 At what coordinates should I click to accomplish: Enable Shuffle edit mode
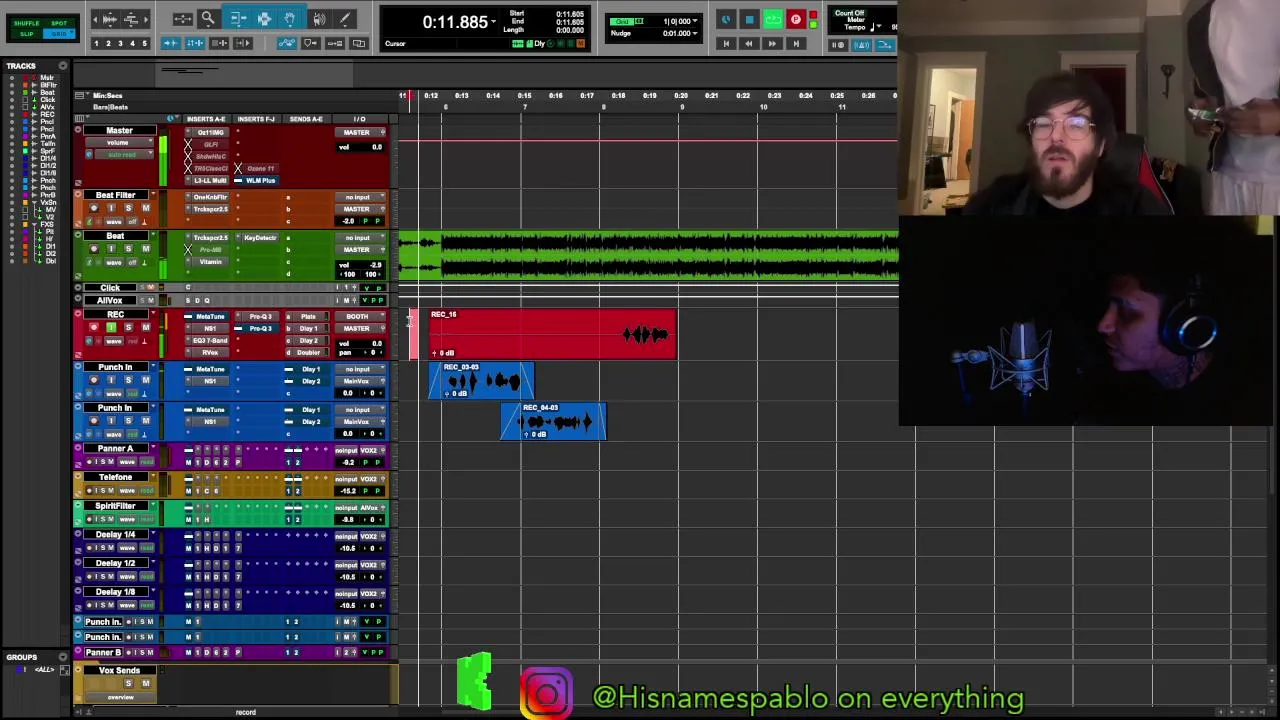tap(27, 22)
